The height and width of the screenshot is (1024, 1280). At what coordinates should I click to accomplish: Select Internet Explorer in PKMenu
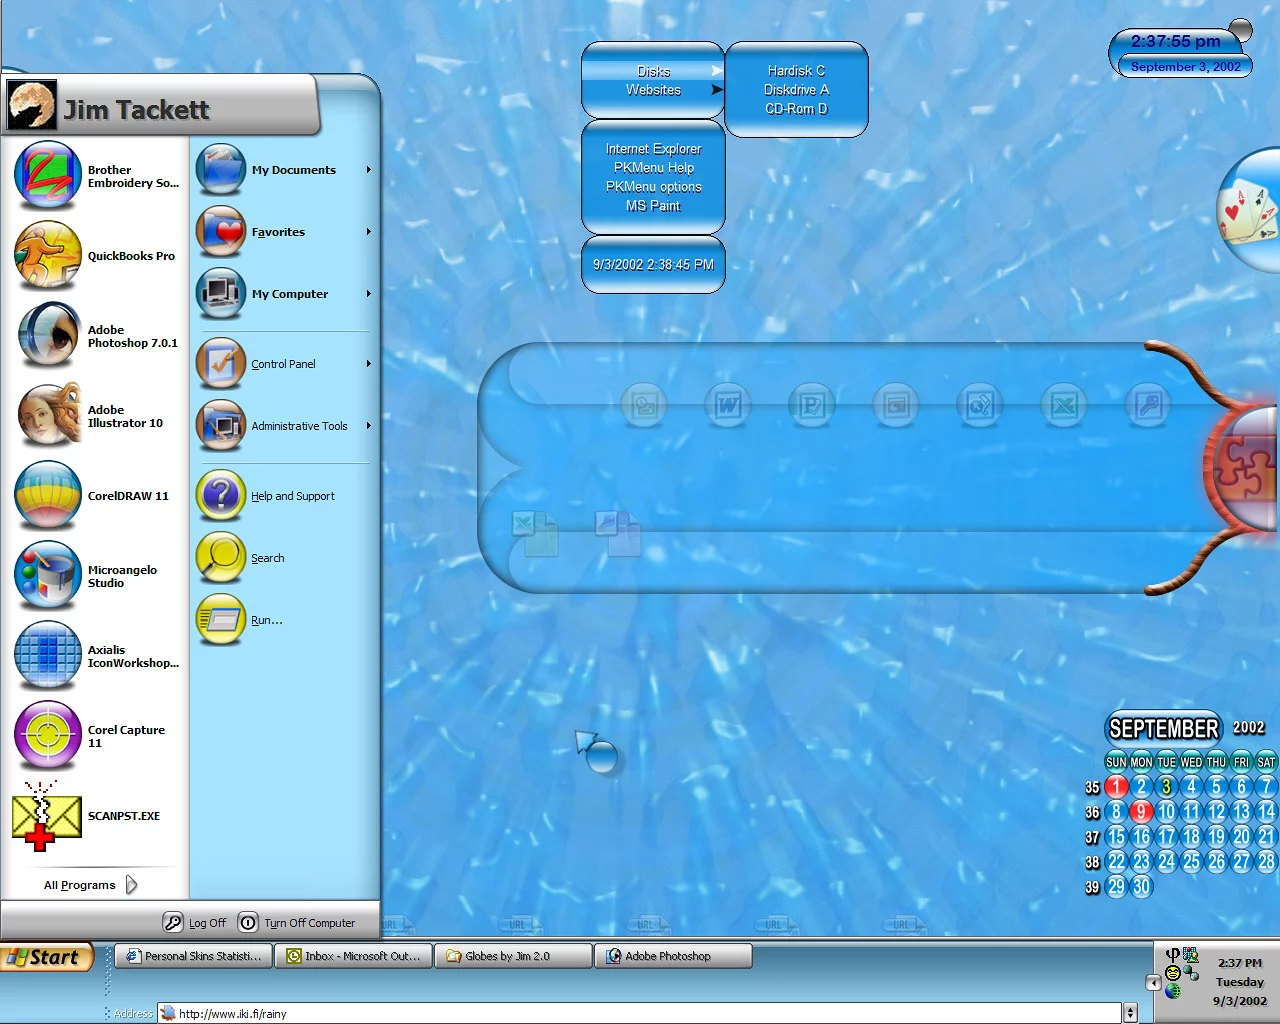click(653, 149)
